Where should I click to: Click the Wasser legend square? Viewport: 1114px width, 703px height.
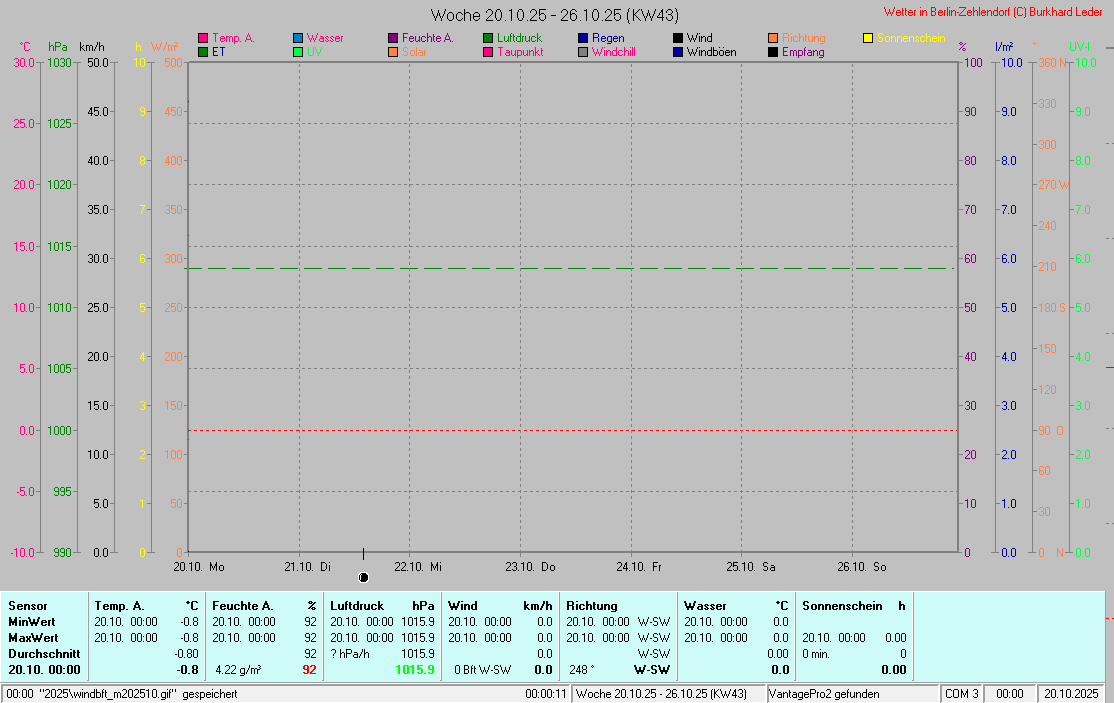(298, 38)
